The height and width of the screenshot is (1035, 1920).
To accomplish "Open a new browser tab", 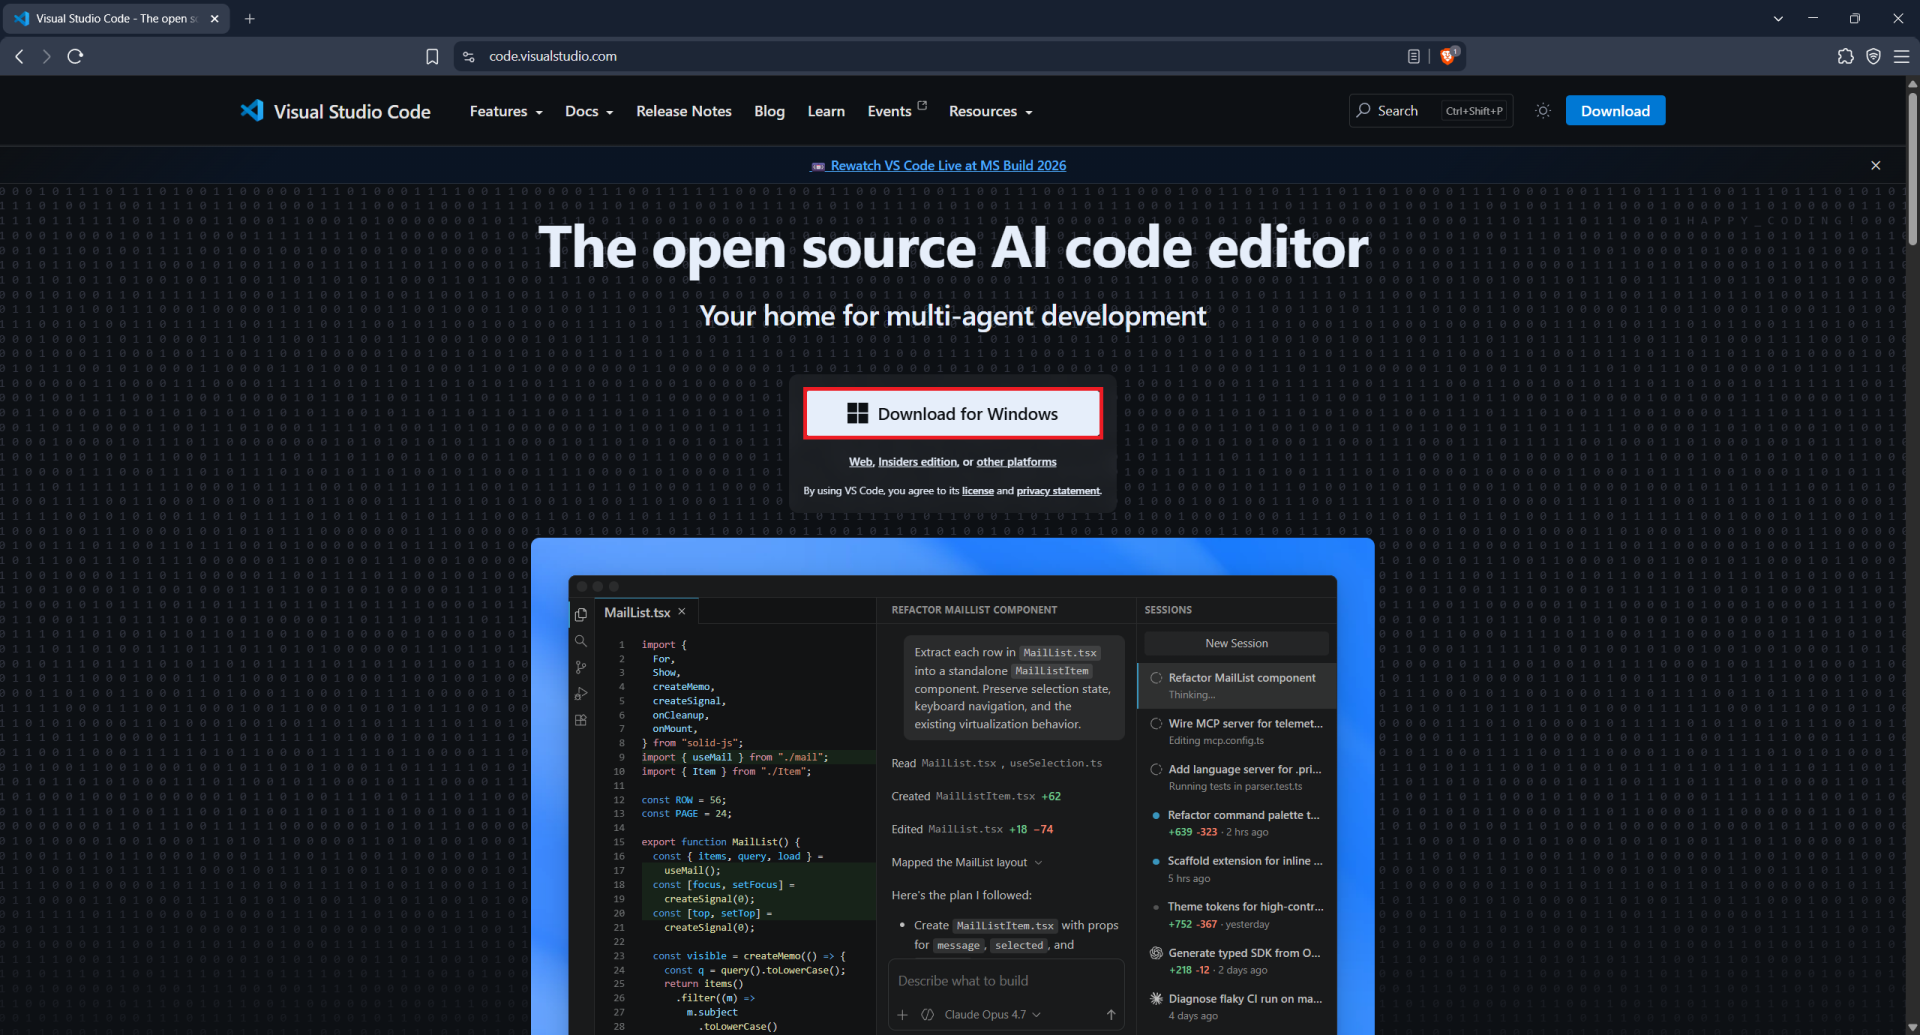I will click(x=250, y=19).
